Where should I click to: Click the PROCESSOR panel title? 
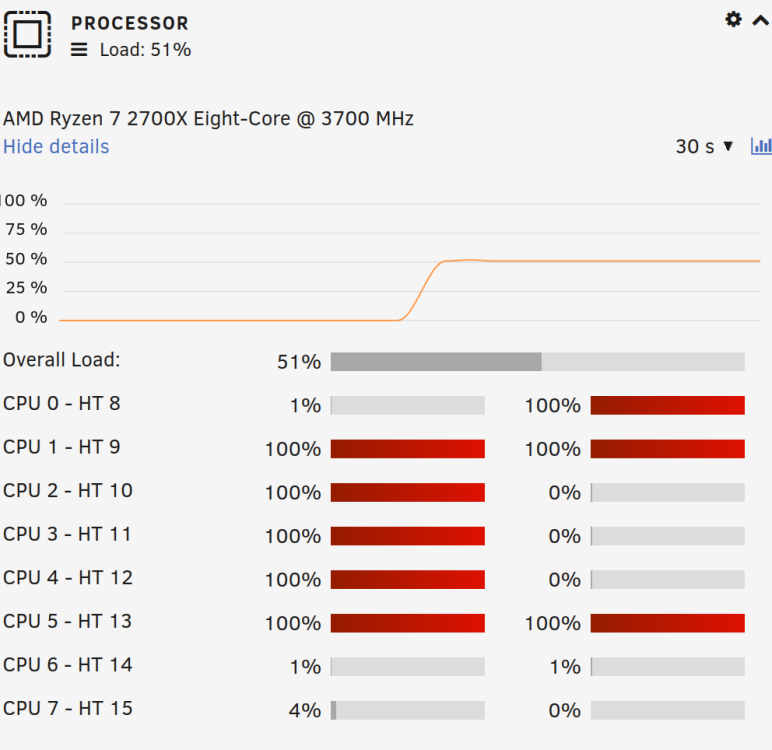130,23
